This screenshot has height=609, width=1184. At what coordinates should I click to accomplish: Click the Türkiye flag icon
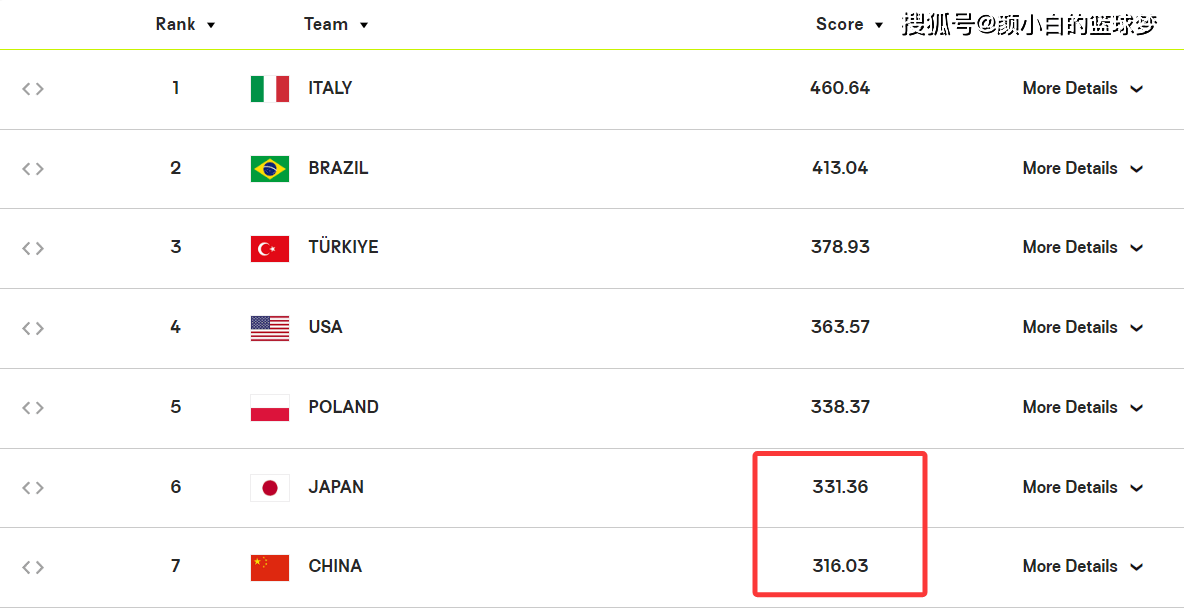(x=270, y=248)
